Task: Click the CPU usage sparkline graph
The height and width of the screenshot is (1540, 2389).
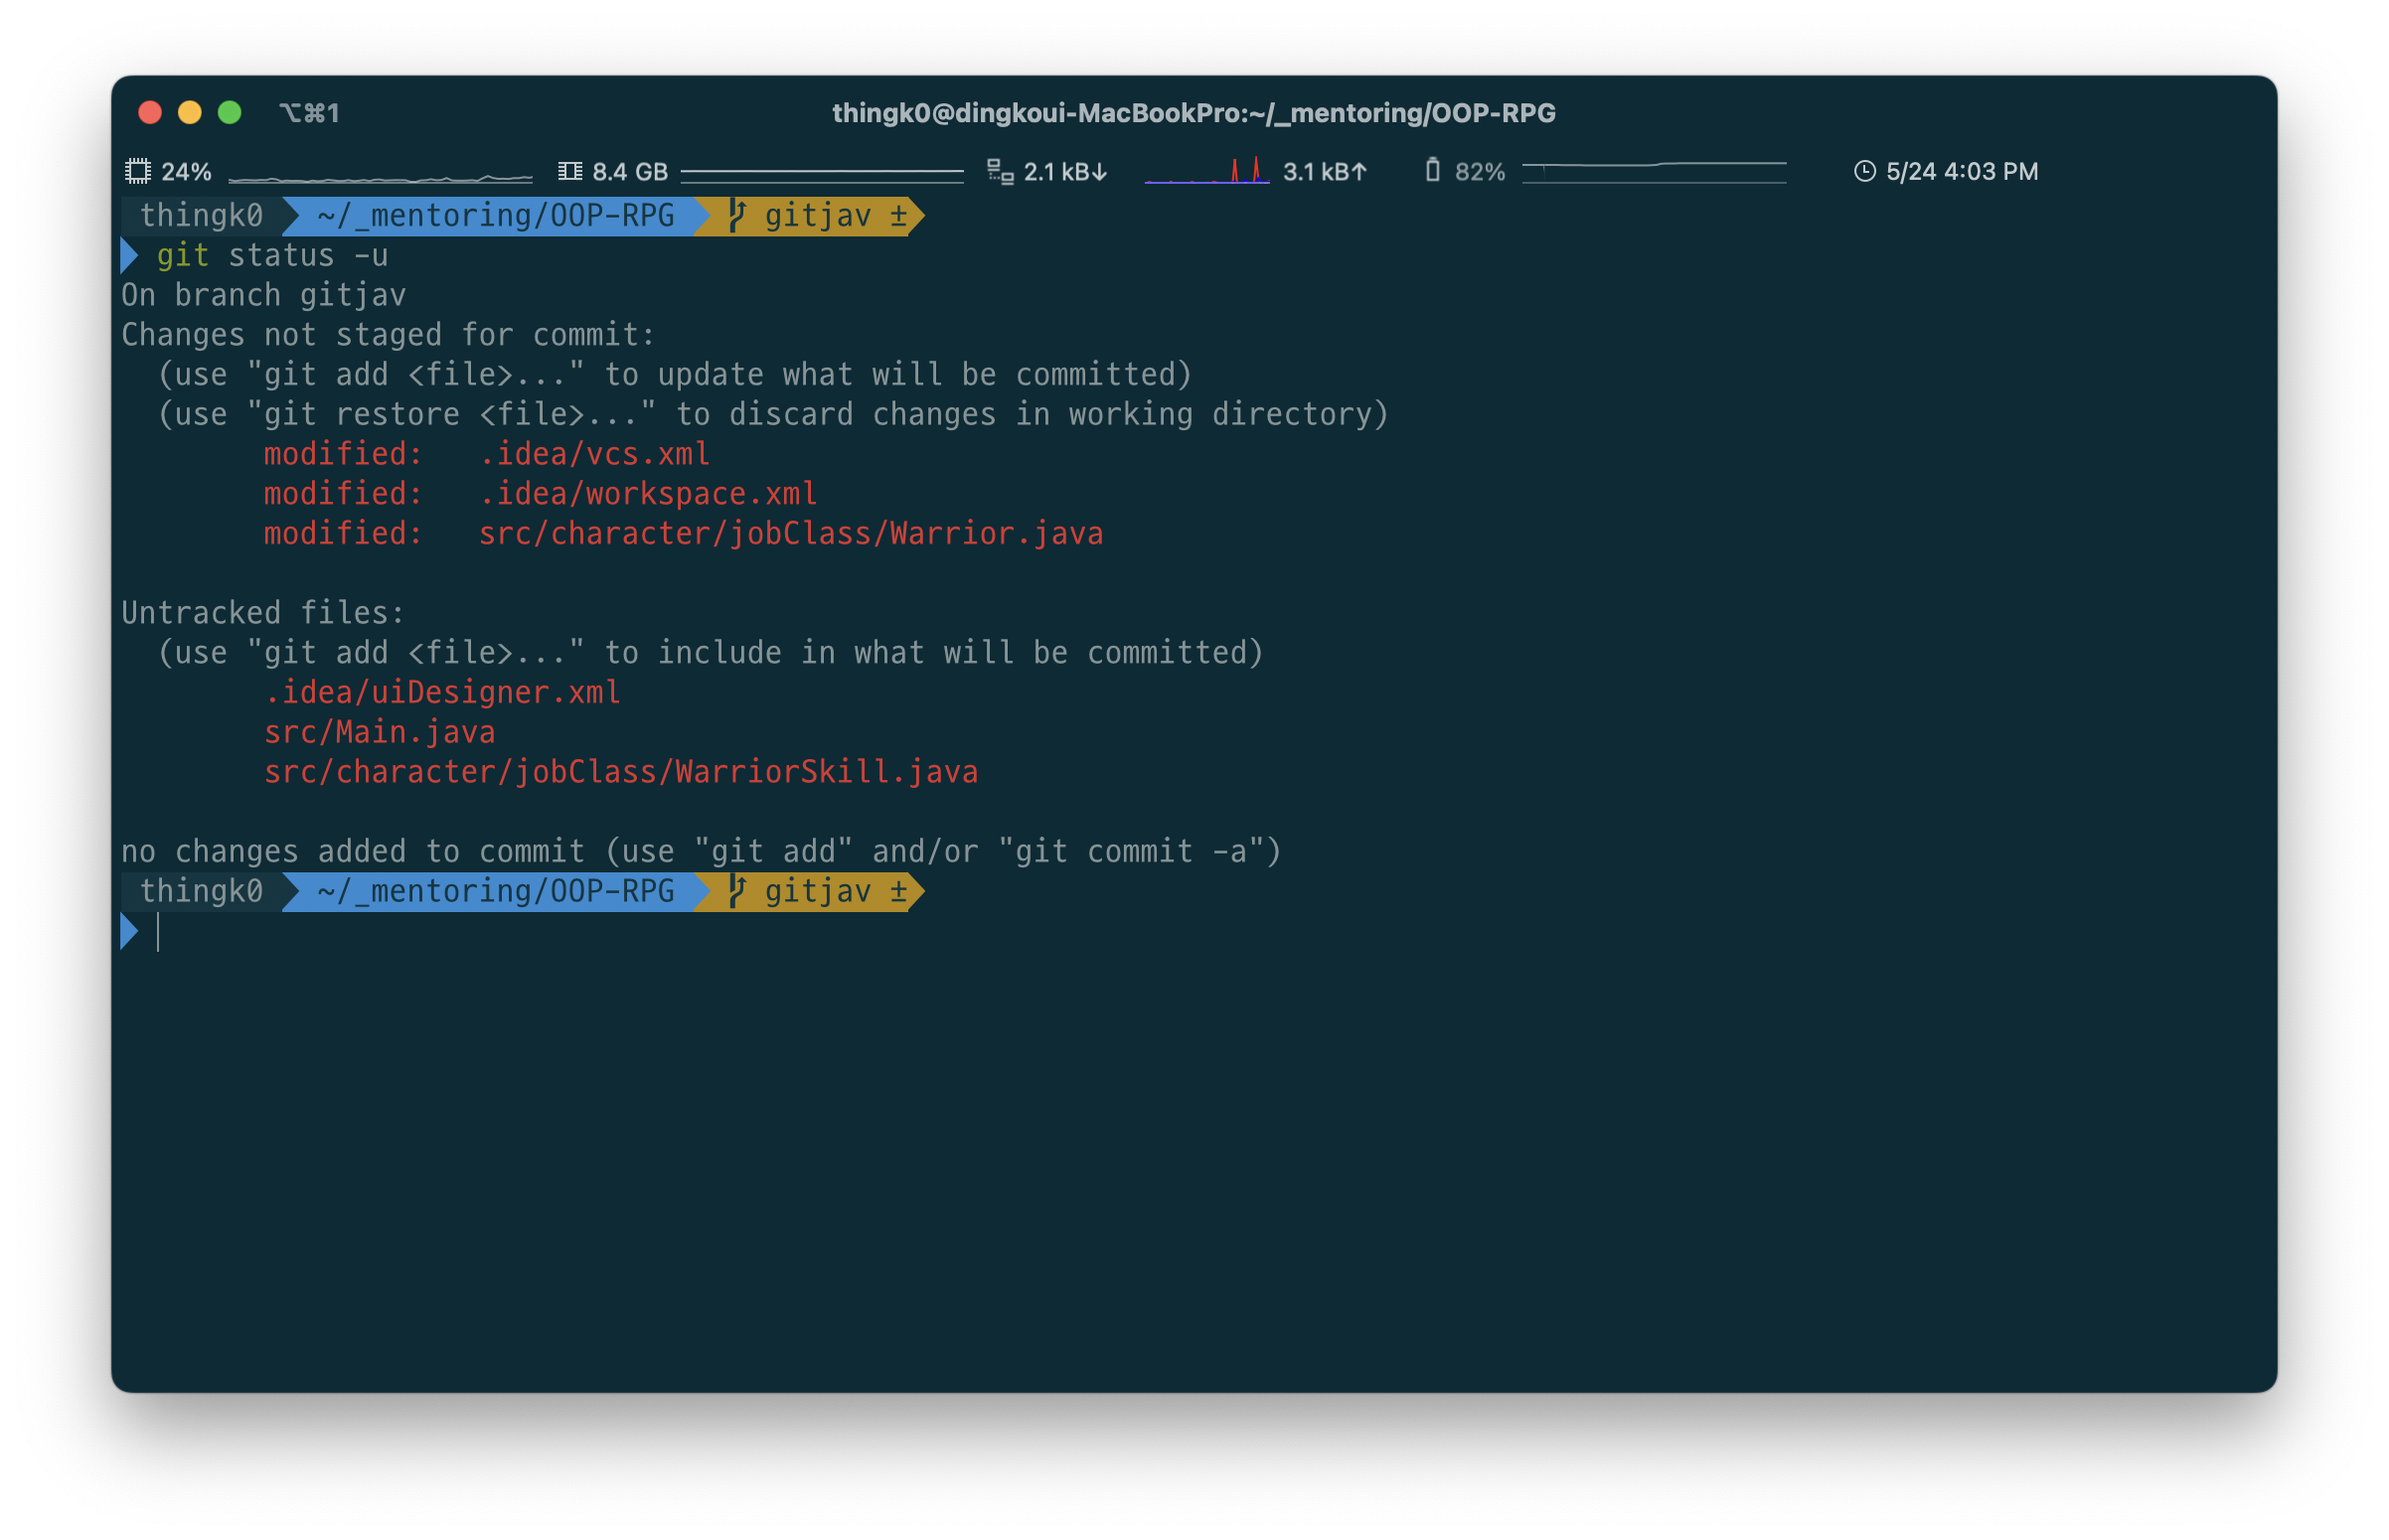Action: pos(380,178)
